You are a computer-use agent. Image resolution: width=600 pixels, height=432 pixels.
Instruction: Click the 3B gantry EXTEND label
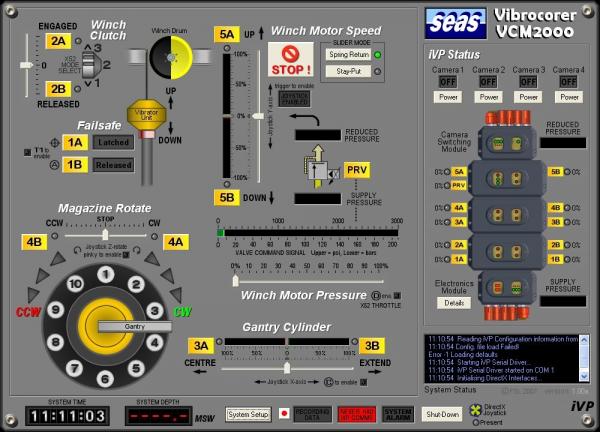(x=372, y=346)
